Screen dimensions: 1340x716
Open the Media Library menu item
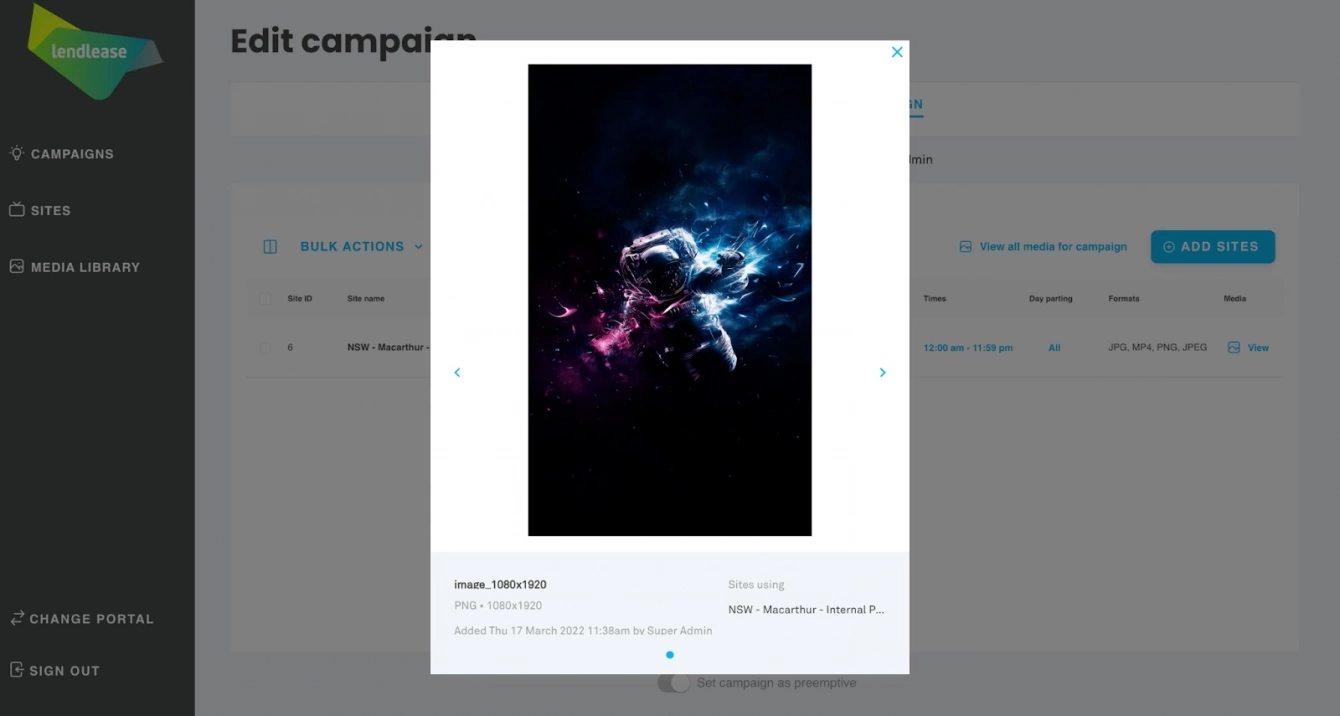pos(85,267)
